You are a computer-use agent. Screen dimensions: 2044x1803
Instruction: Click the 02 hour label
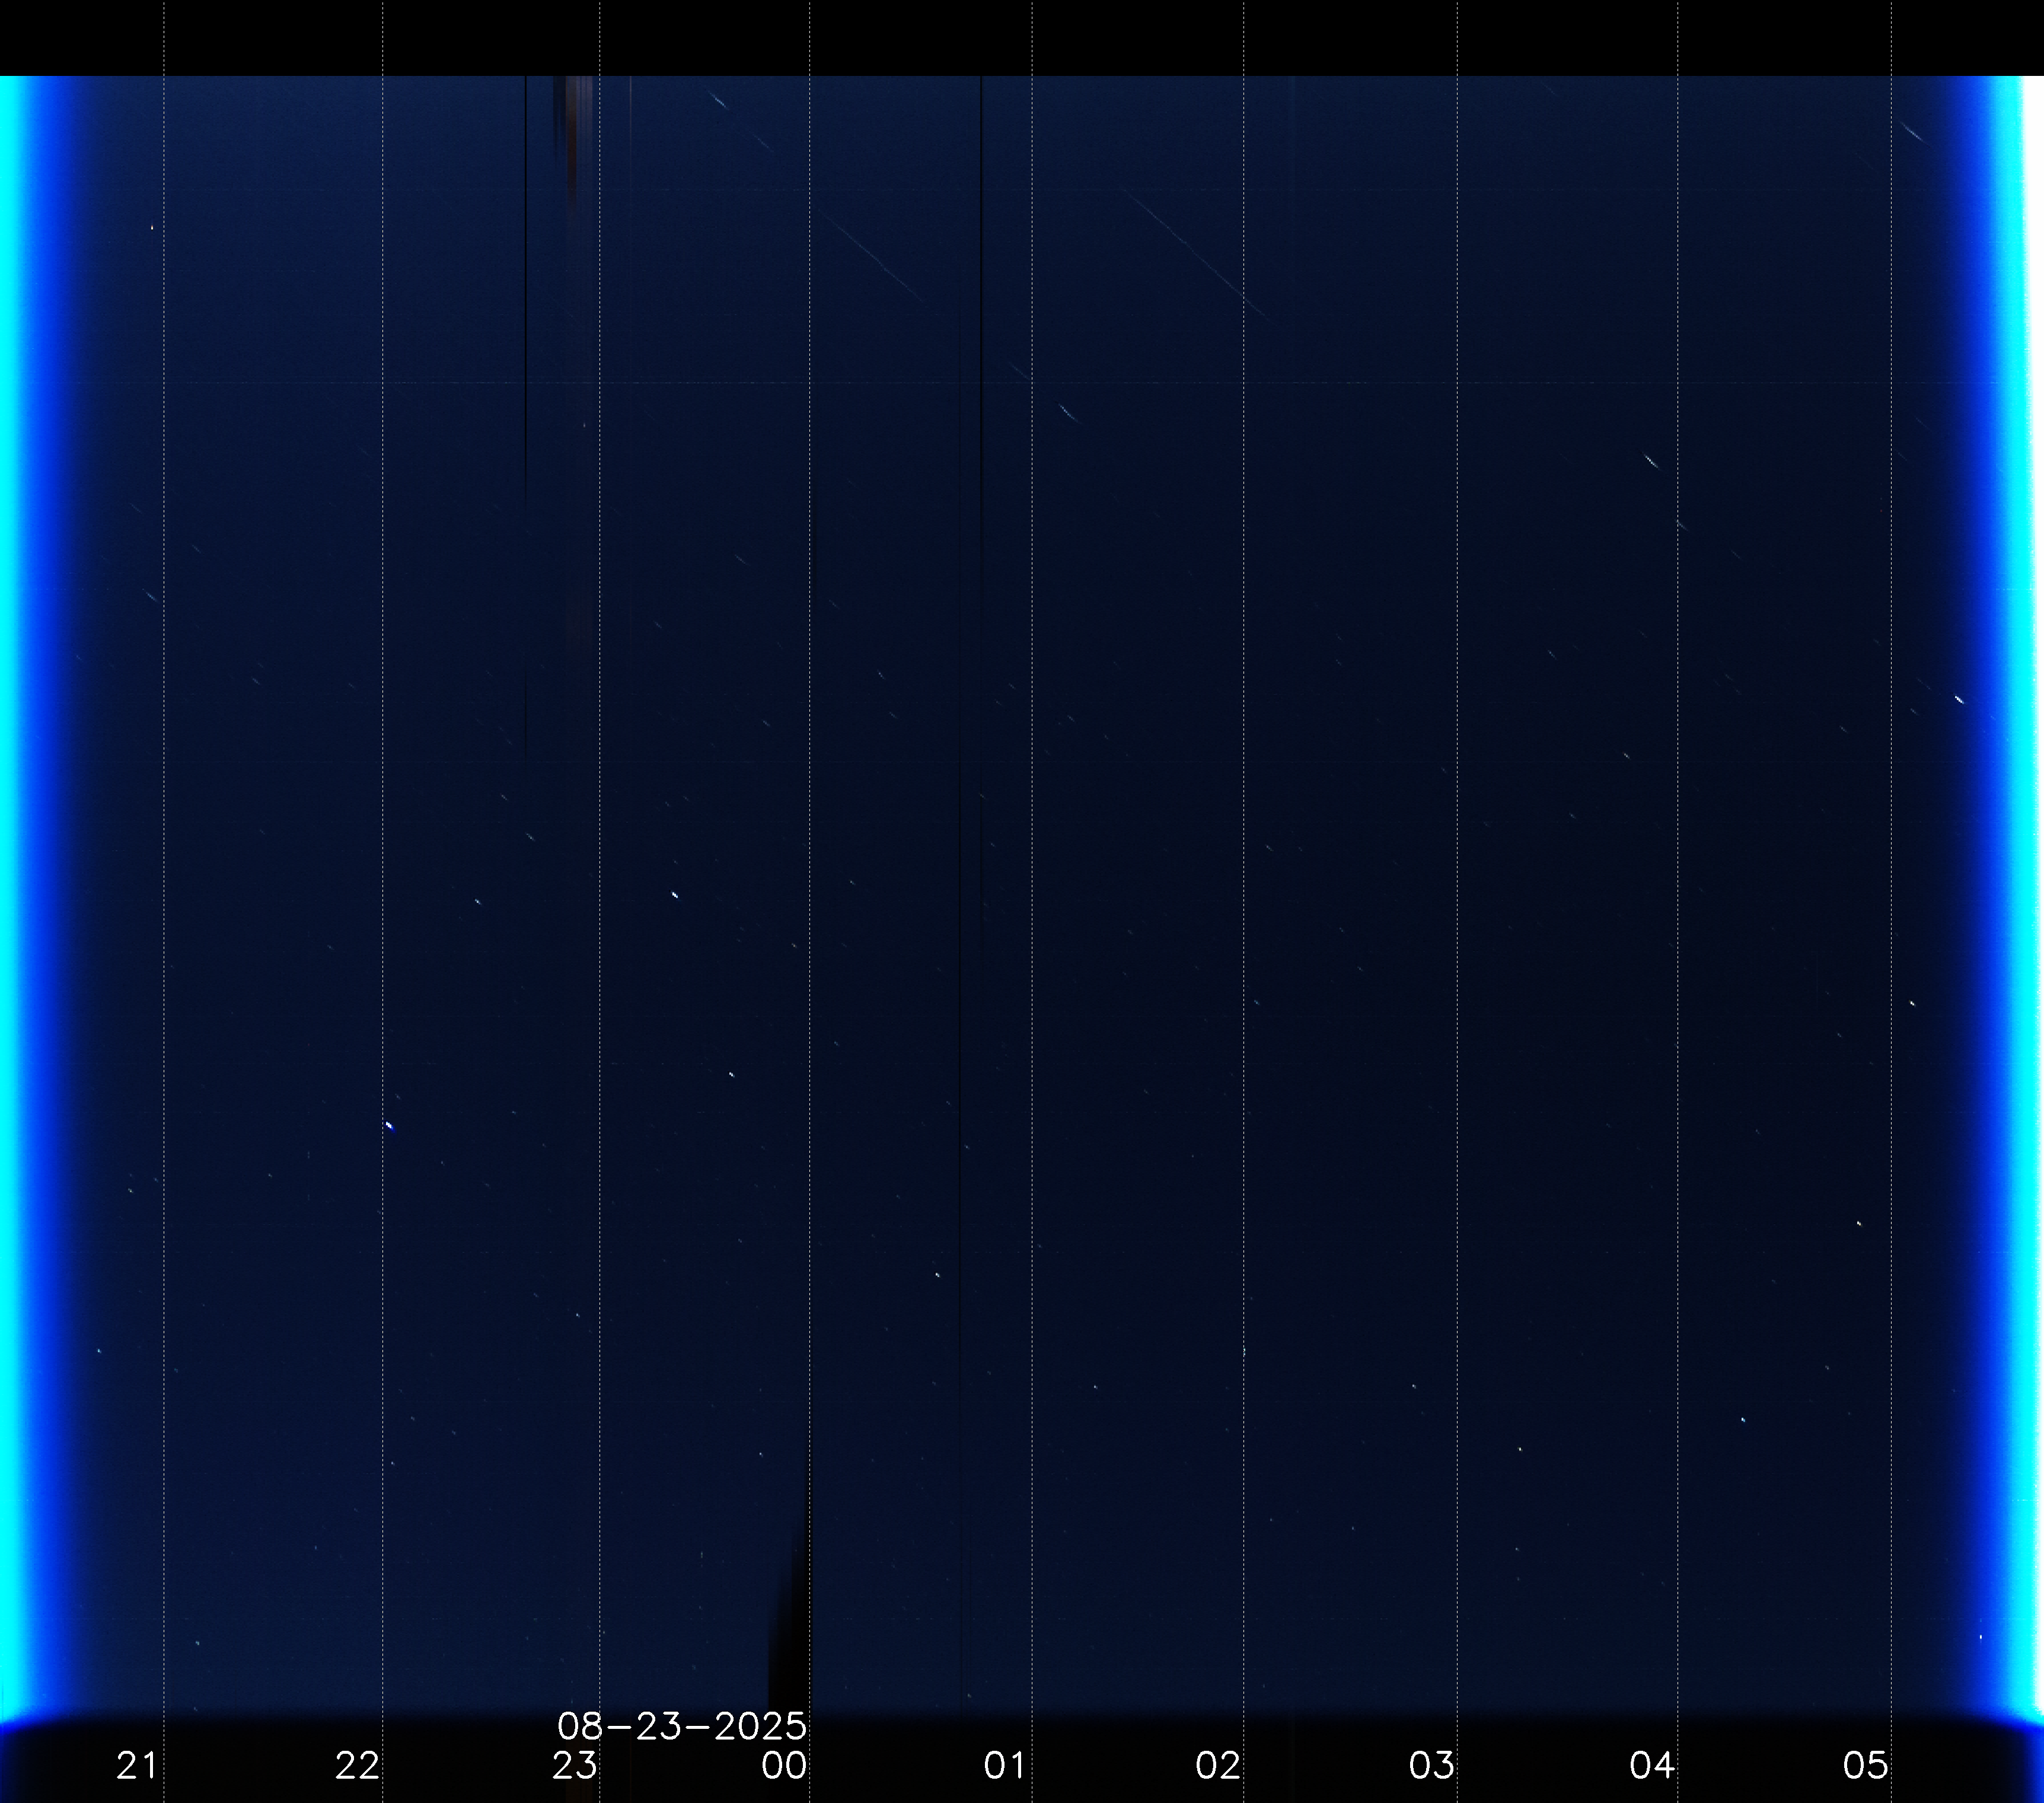(x=1218, y=1766)
